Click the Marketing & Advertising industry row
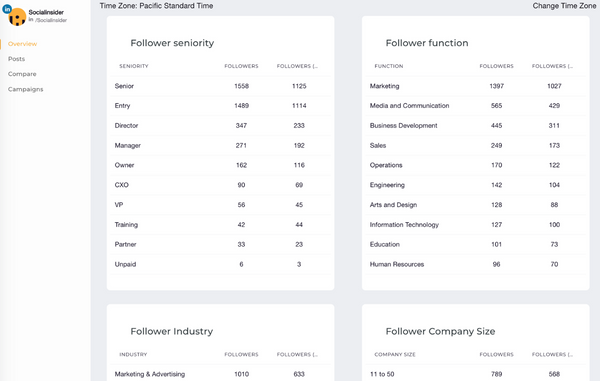The height and width of the screenshot is (381, 600). 220,374
